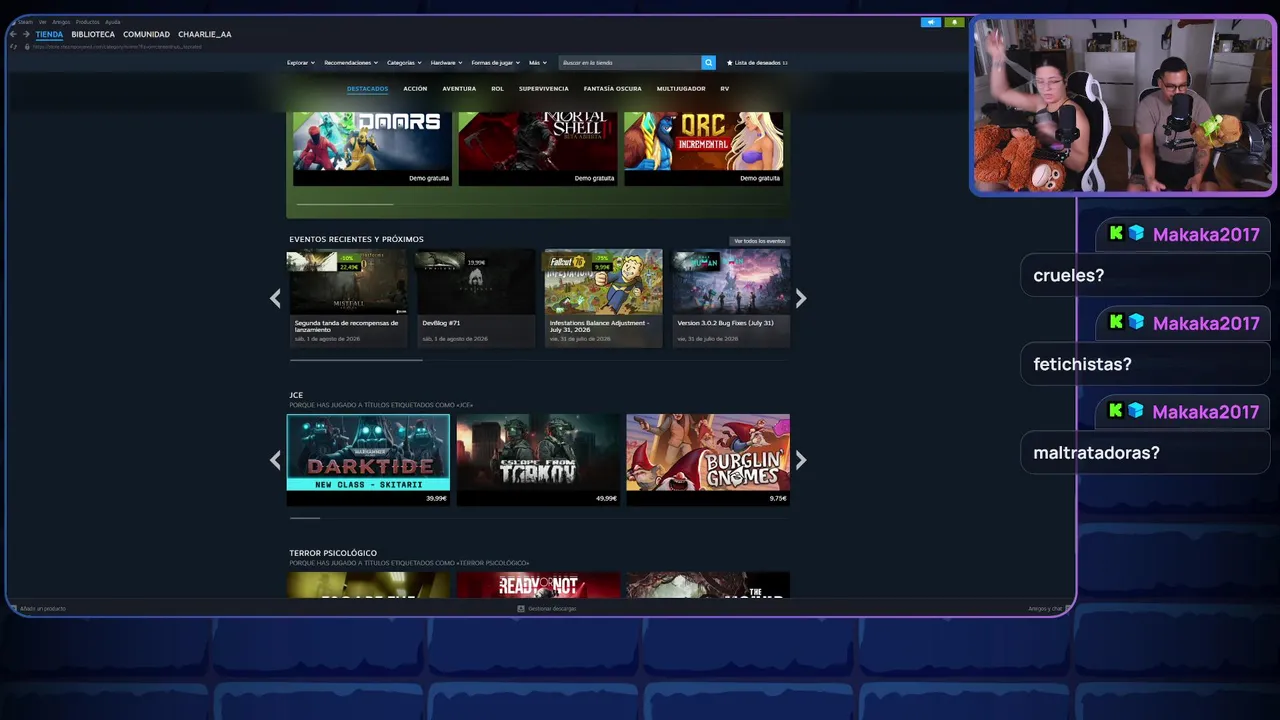Open the Ver menu
Image resolution: width=1280 pixels, height=720 pixels.
point(42,21)
